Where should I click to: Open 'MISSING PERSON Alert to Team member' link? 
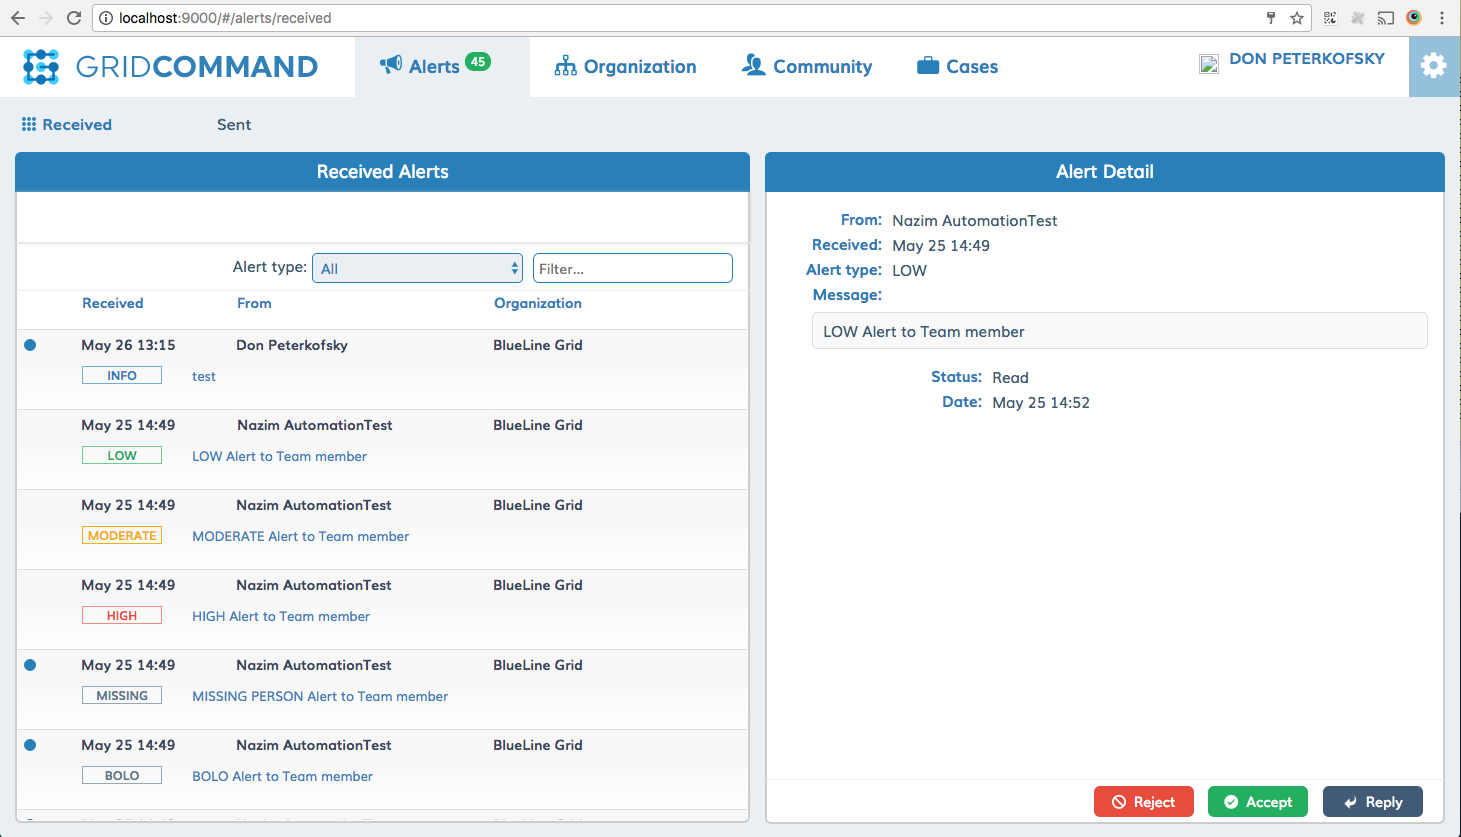pos(320,696)
